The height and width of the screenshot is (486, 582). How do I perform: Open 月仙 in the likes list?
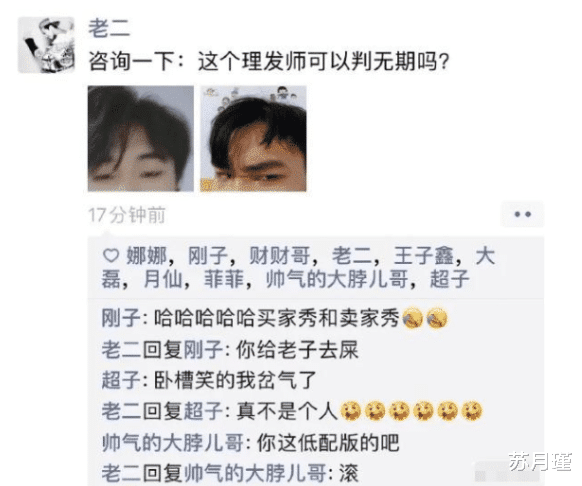point(163,279)
